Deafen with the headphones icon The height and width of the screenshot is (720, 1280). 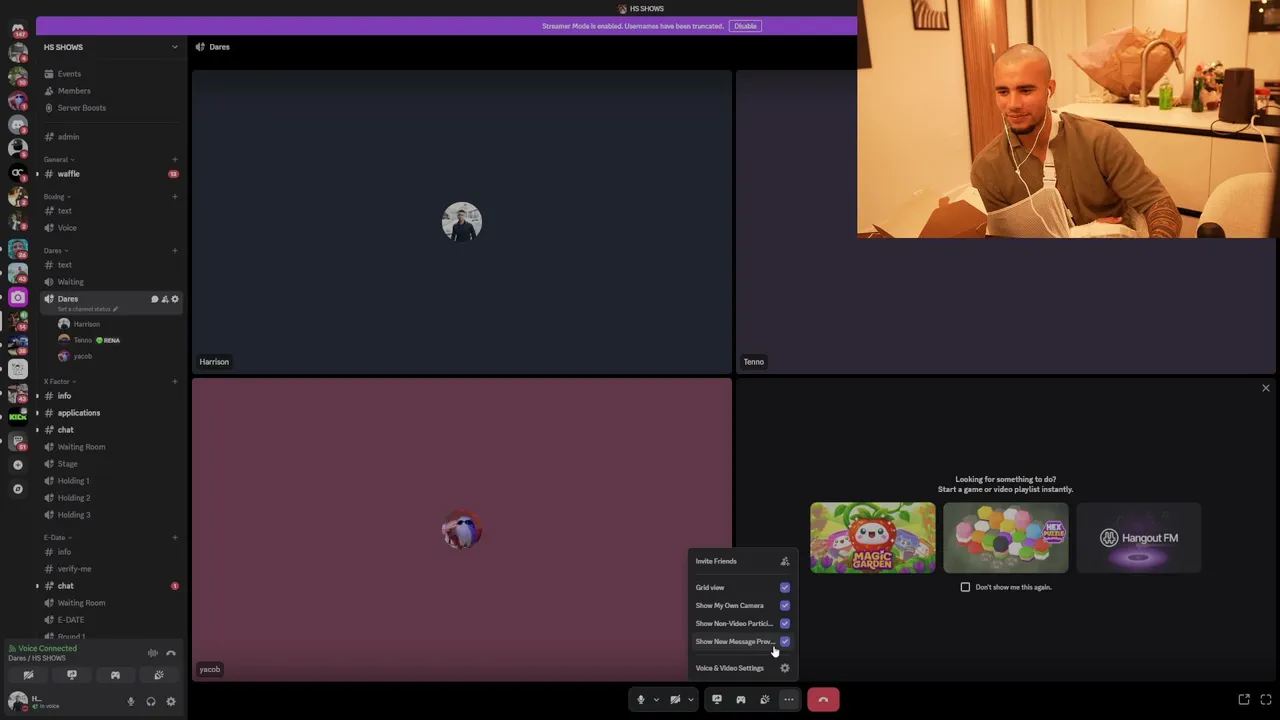click(151, 702)
